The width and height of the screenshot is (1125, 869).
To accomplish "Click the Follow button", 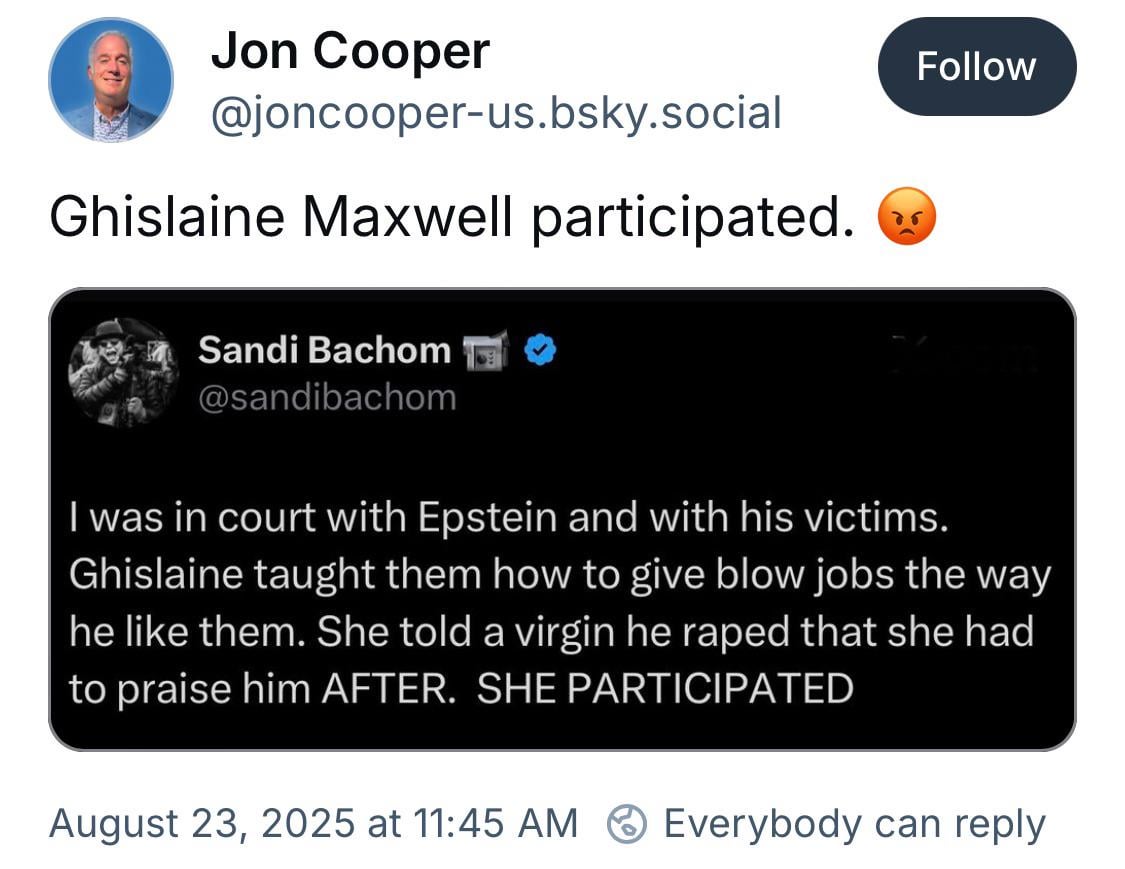I will [976, 67].
